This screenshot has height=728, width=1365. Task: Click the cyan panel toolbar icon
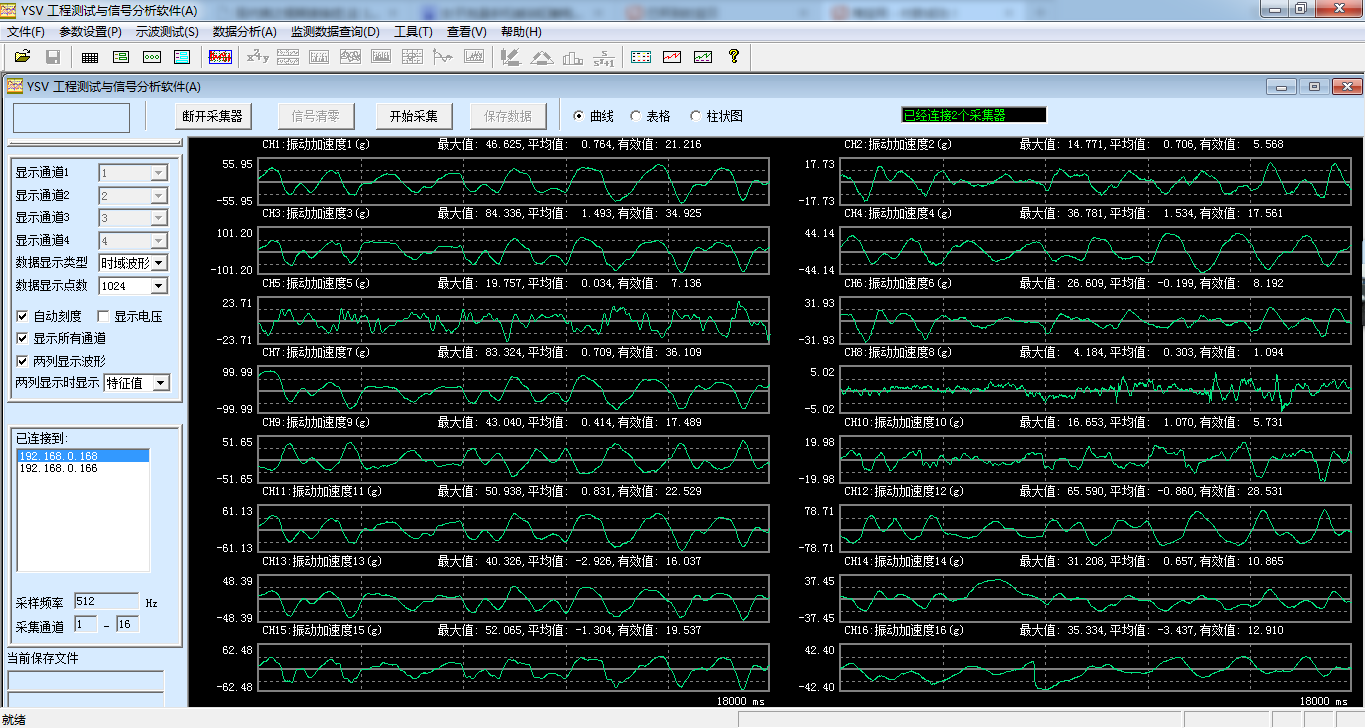(x=182, y=57)
